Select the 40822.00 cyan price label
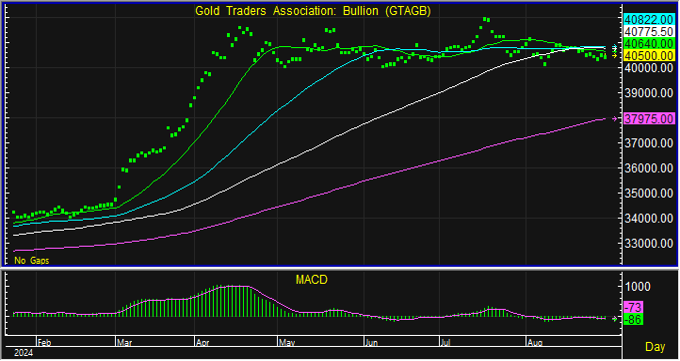Image resolution: width=680 pixels, height=361 pixels. pyautogui.click(x=649, y=20)
